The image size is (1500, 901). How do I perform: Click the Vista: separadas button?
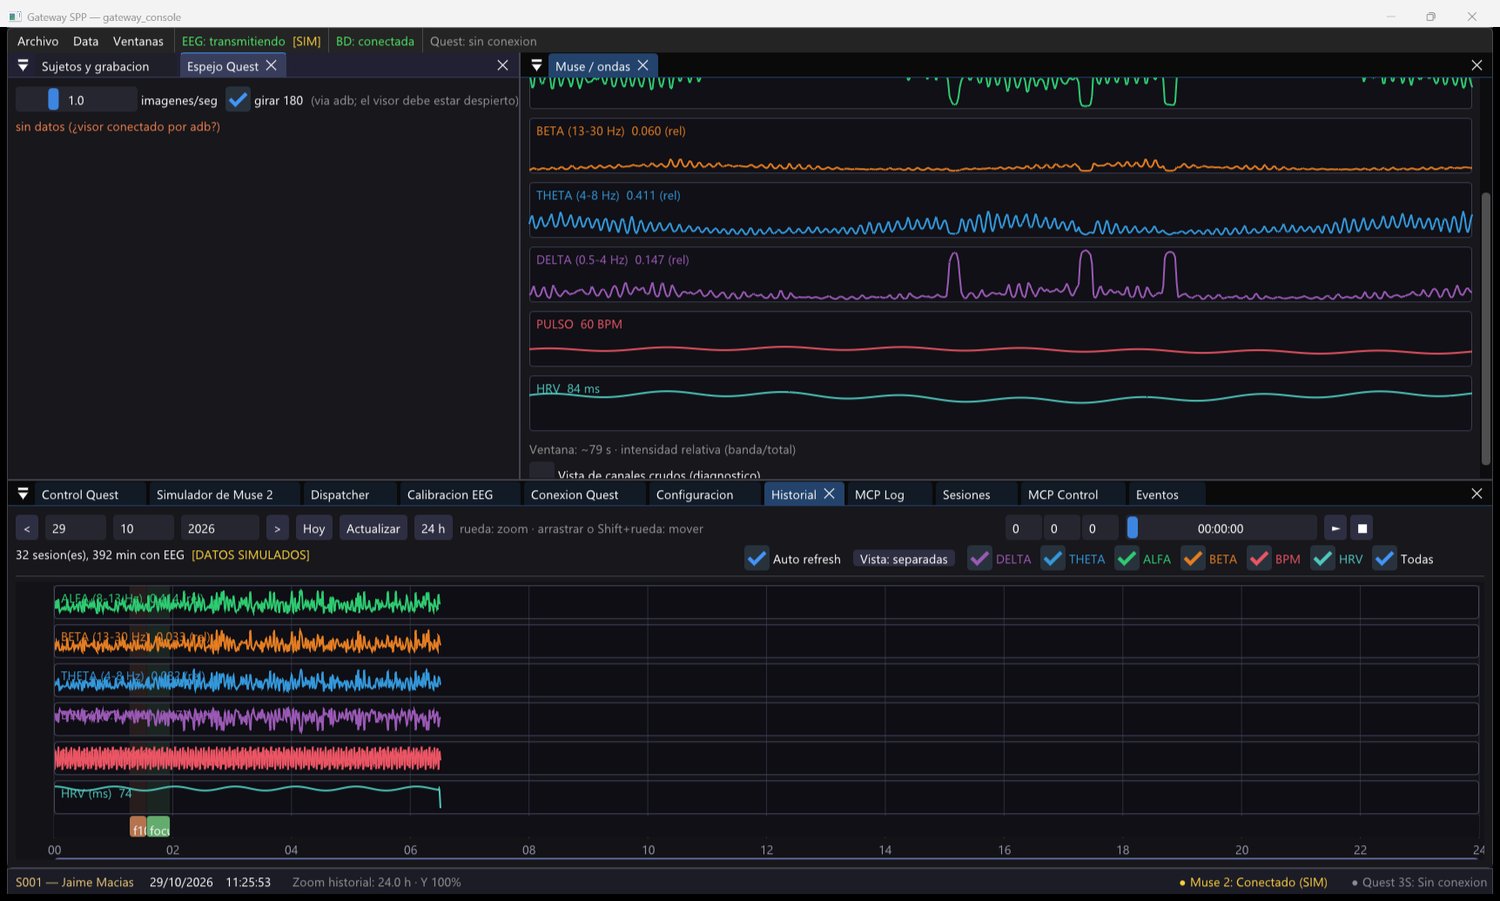(x=904, y=559)
